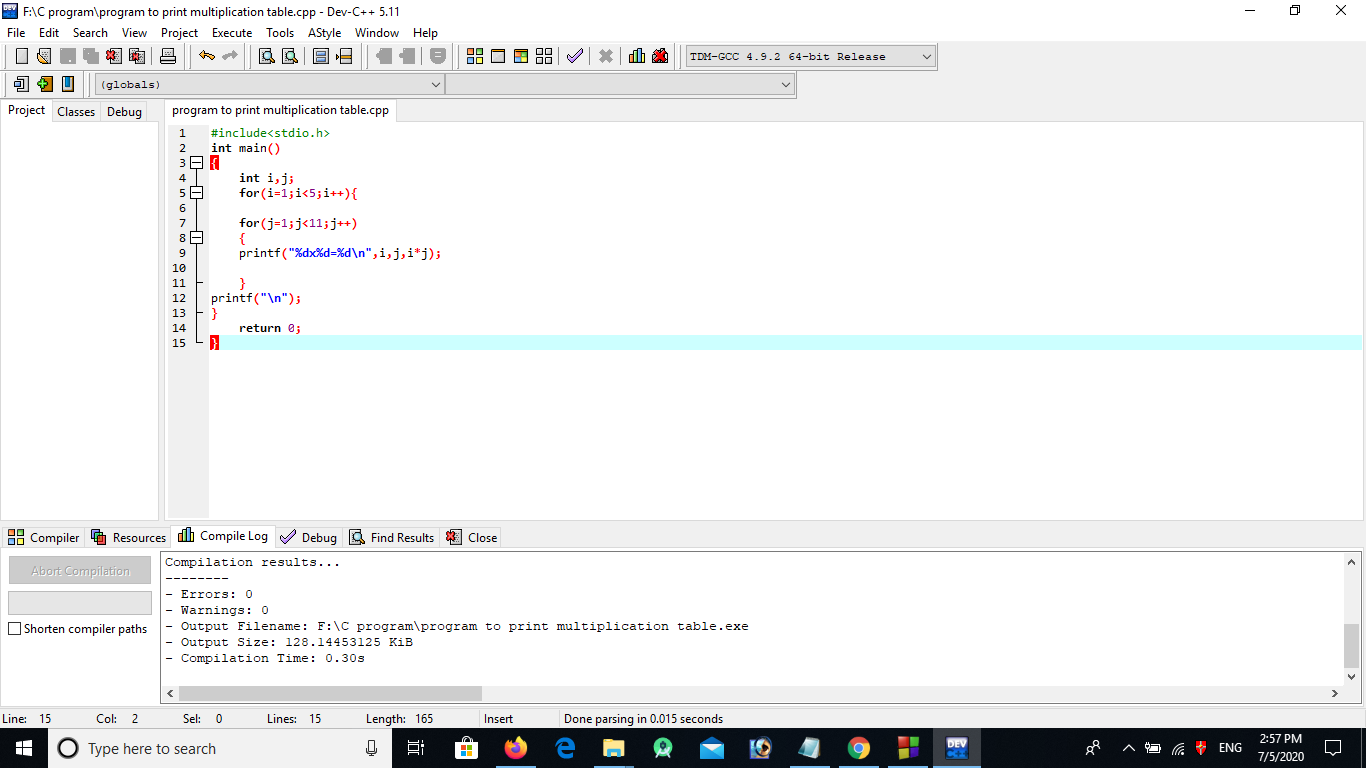Screen dimensions: 1366x768
Task: Click the Save toolbar icon
Action: 68,56
